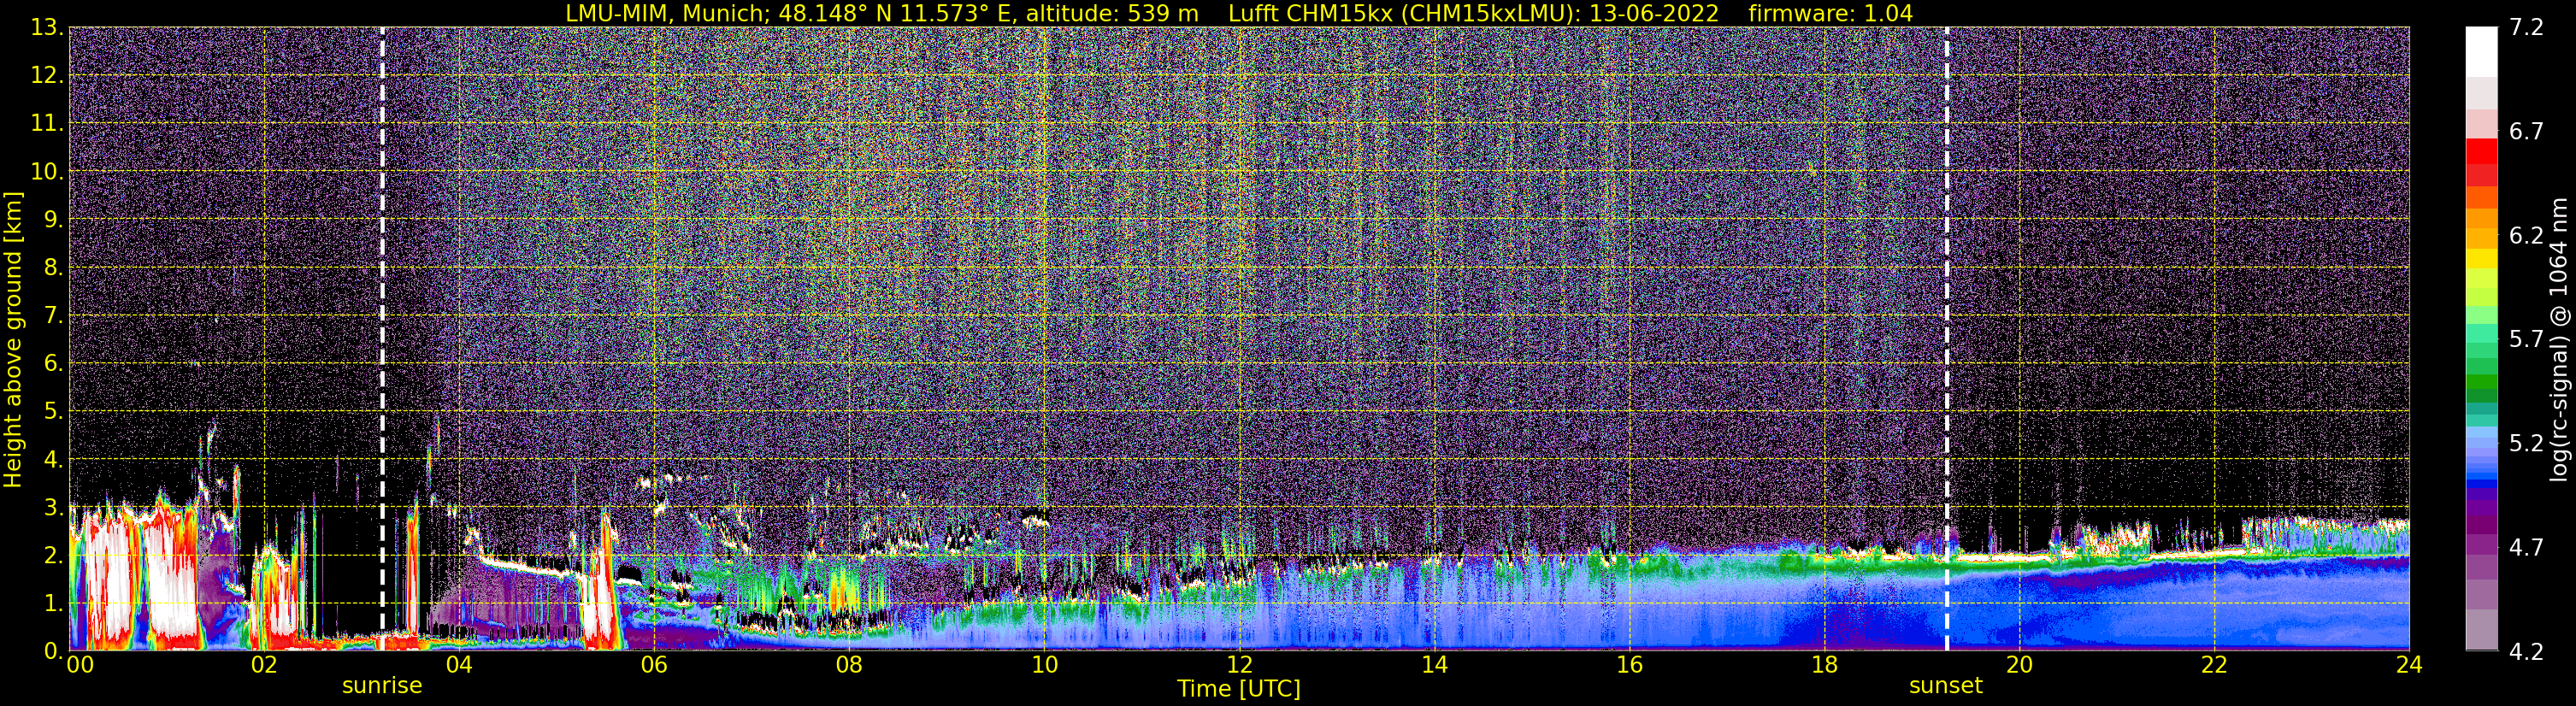Click the 'Height above ground [km]' axis title
2576x706 pixels.
click(13, 340)
